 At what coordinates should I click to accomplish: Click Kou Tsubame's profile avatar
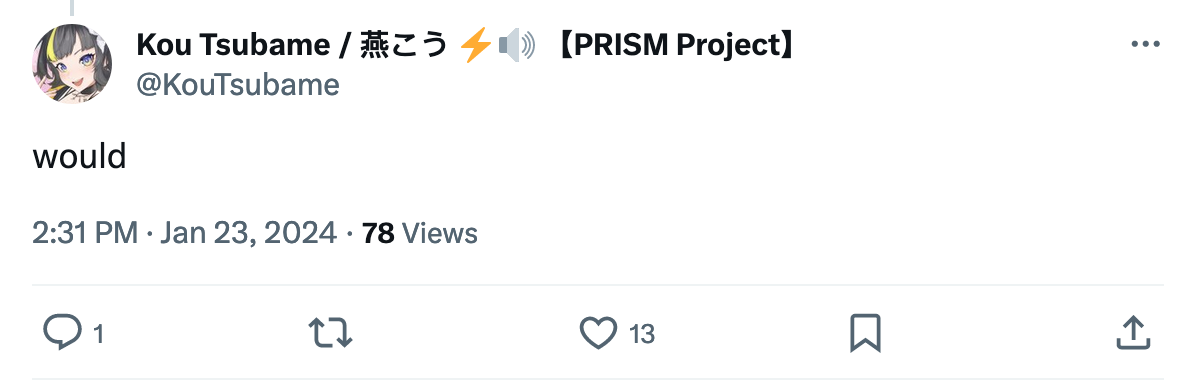point(72,64)
